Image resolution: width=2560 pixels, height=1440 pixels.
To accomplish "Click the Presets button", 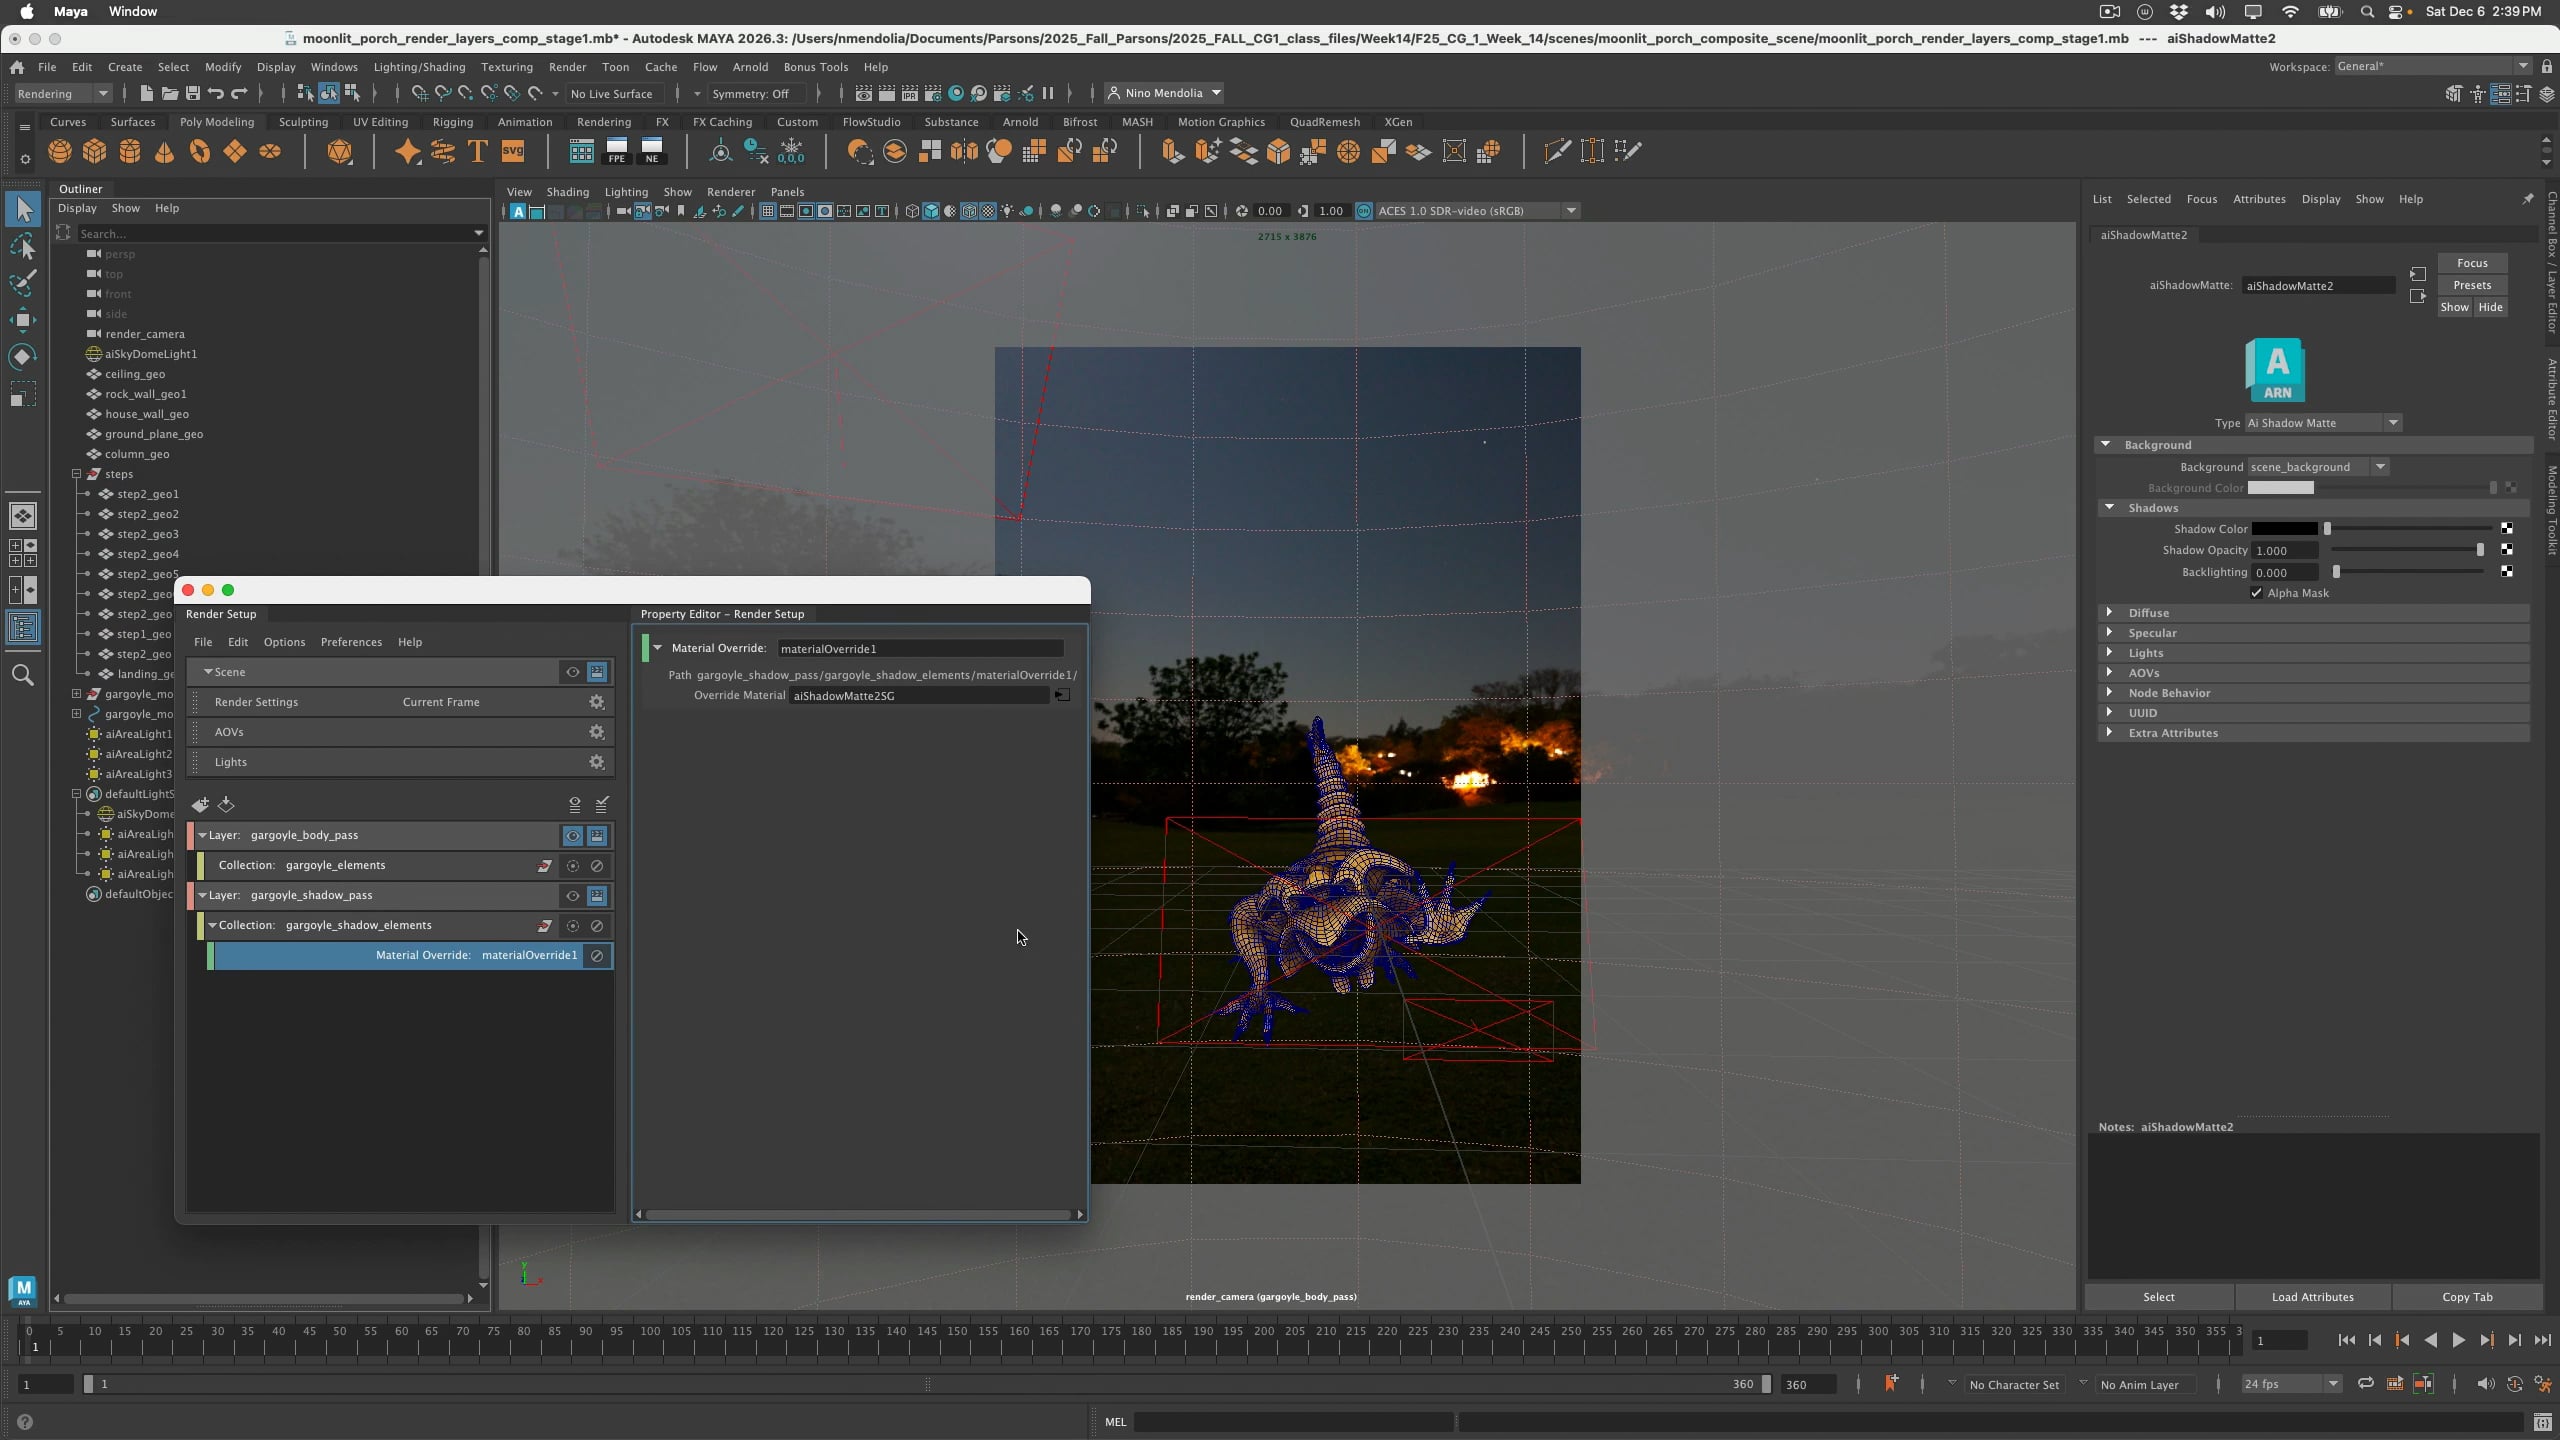I will point(2472,285).
